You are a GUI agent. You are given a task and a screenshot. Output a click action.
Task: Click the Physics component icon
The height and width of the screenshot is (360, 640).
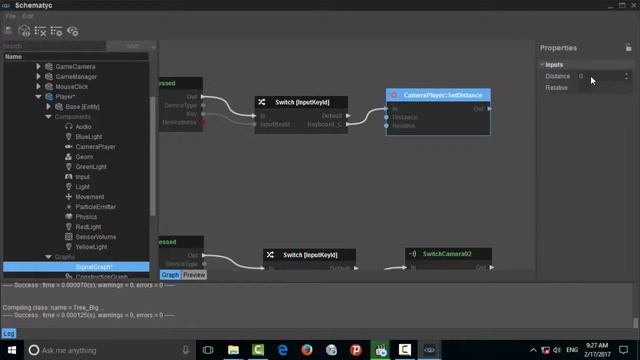coord(69,217)
